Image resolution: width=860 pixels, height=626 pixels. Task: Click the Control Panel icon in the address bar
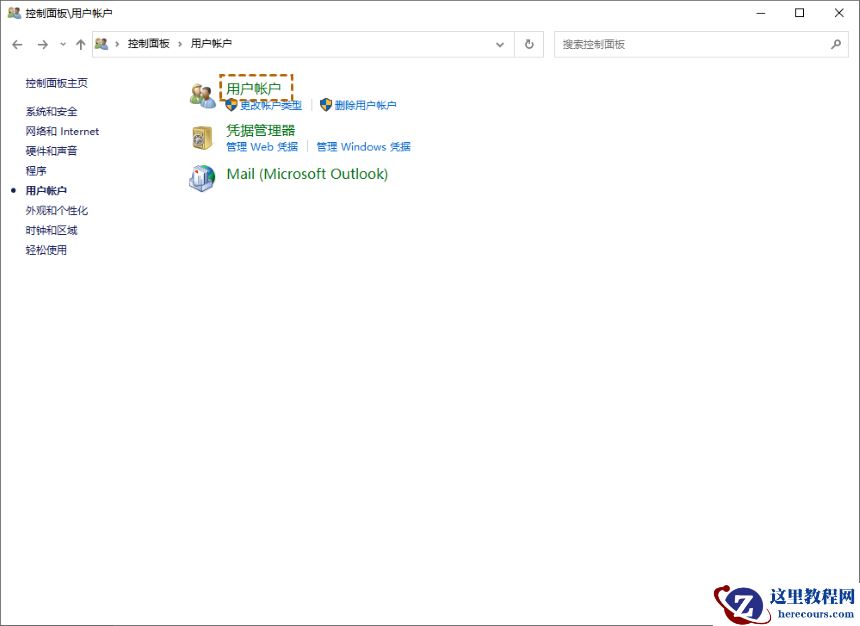click(100, 44)
